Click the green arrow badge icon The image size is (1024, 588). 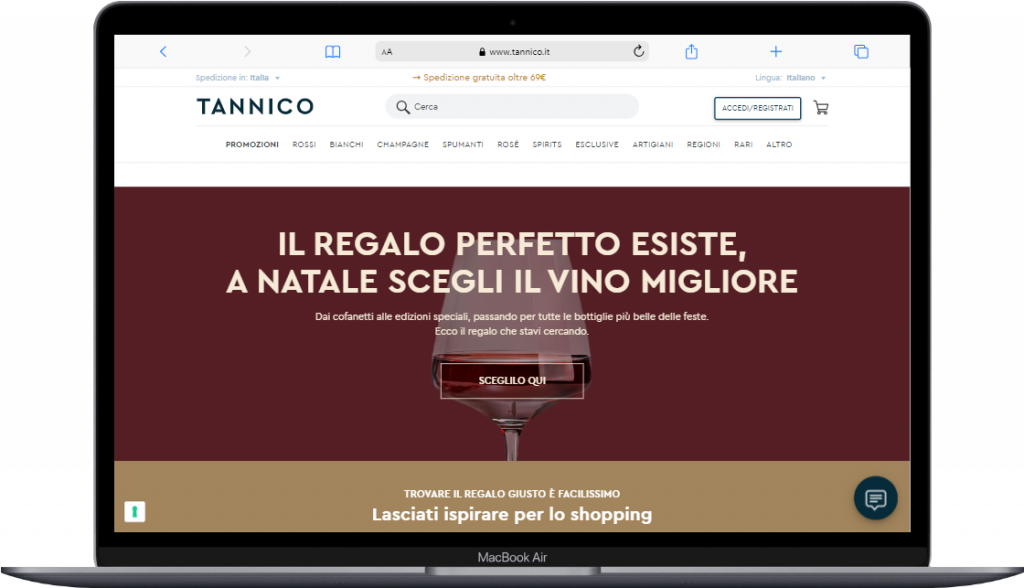135,512
